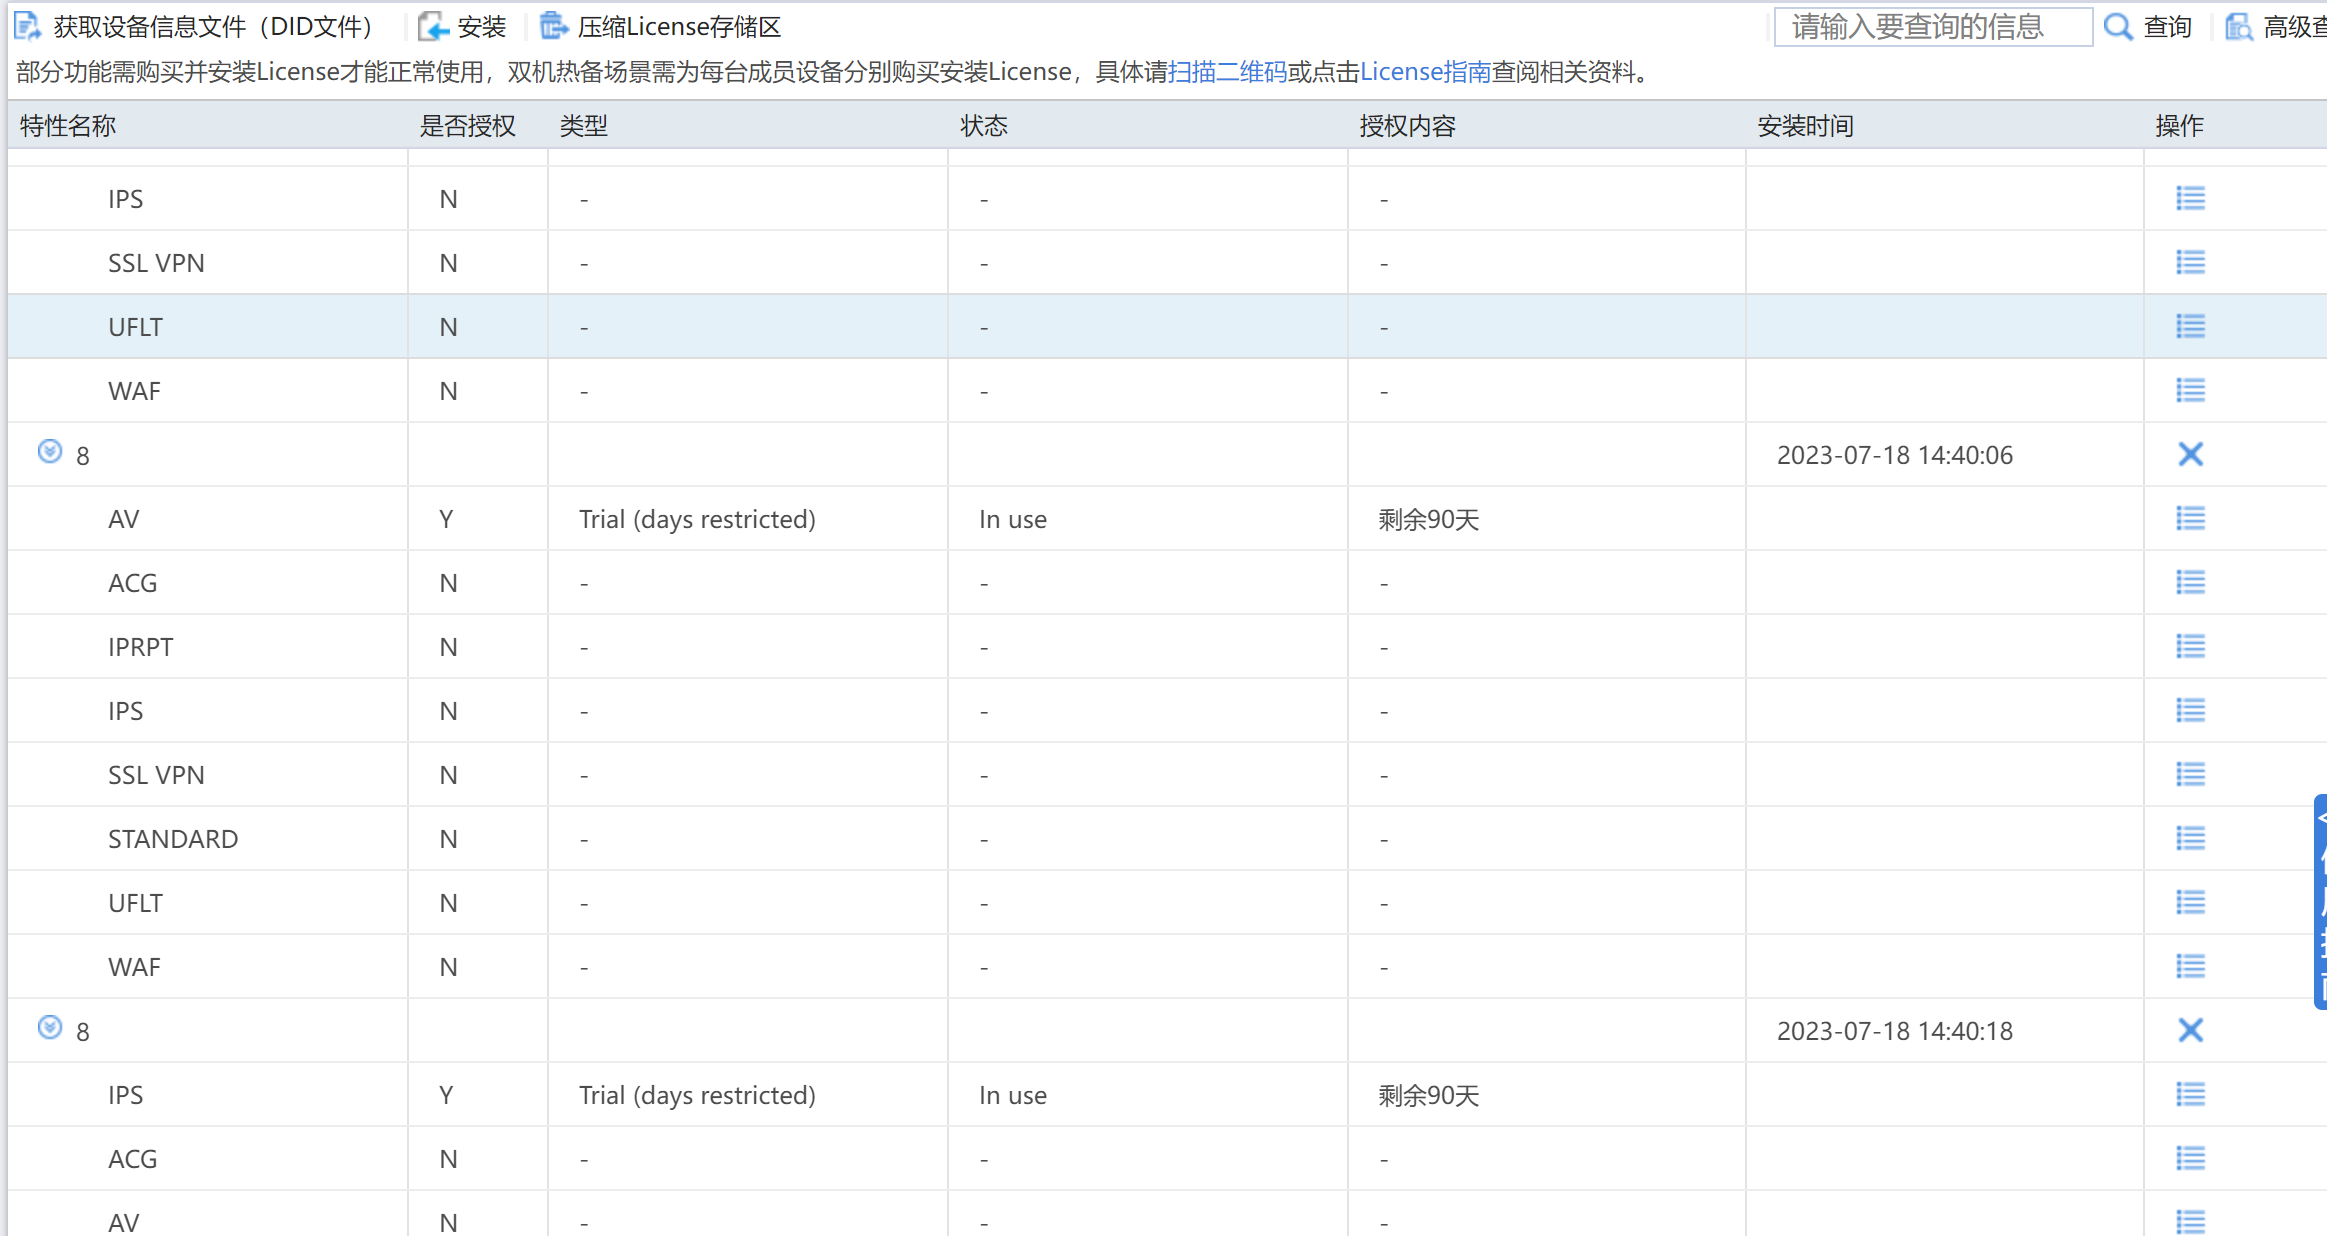Click the 扫描二维码 scan QR code link
Viewport: 2327px width, 1236px height.
[1227, 72]
